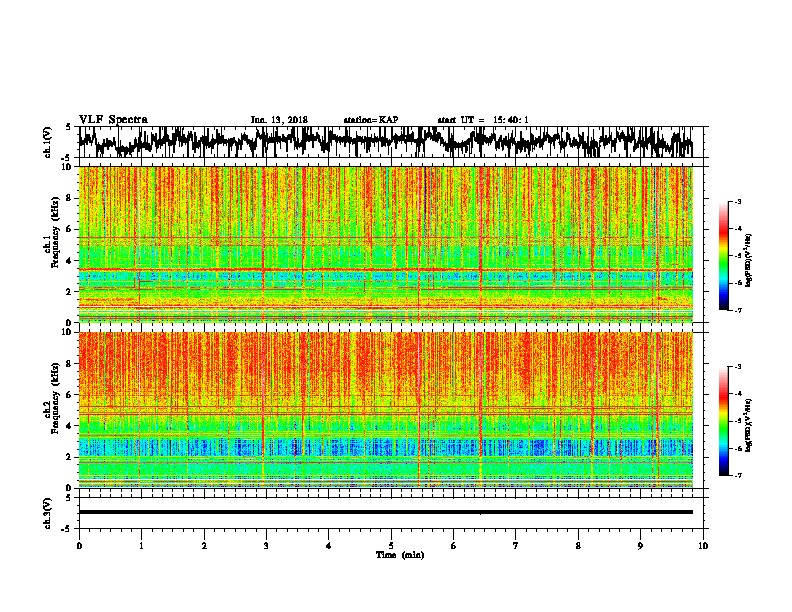
Task: Click the "ch.3(V)" axis label
Action: 47,513
